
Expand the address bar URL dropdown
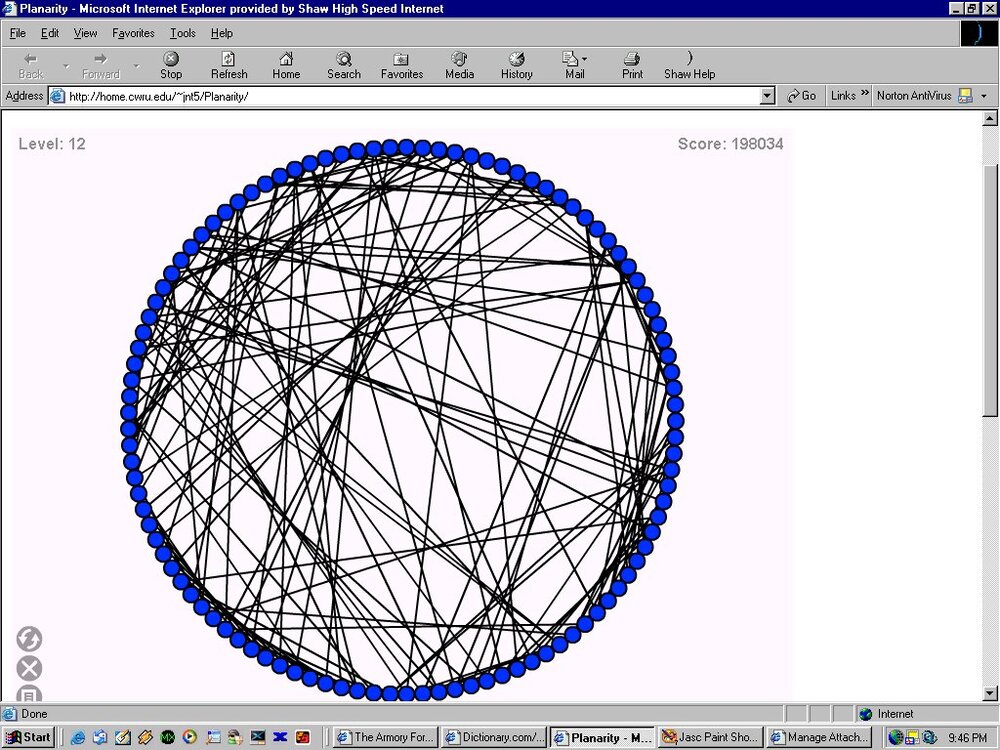[768, 96]
